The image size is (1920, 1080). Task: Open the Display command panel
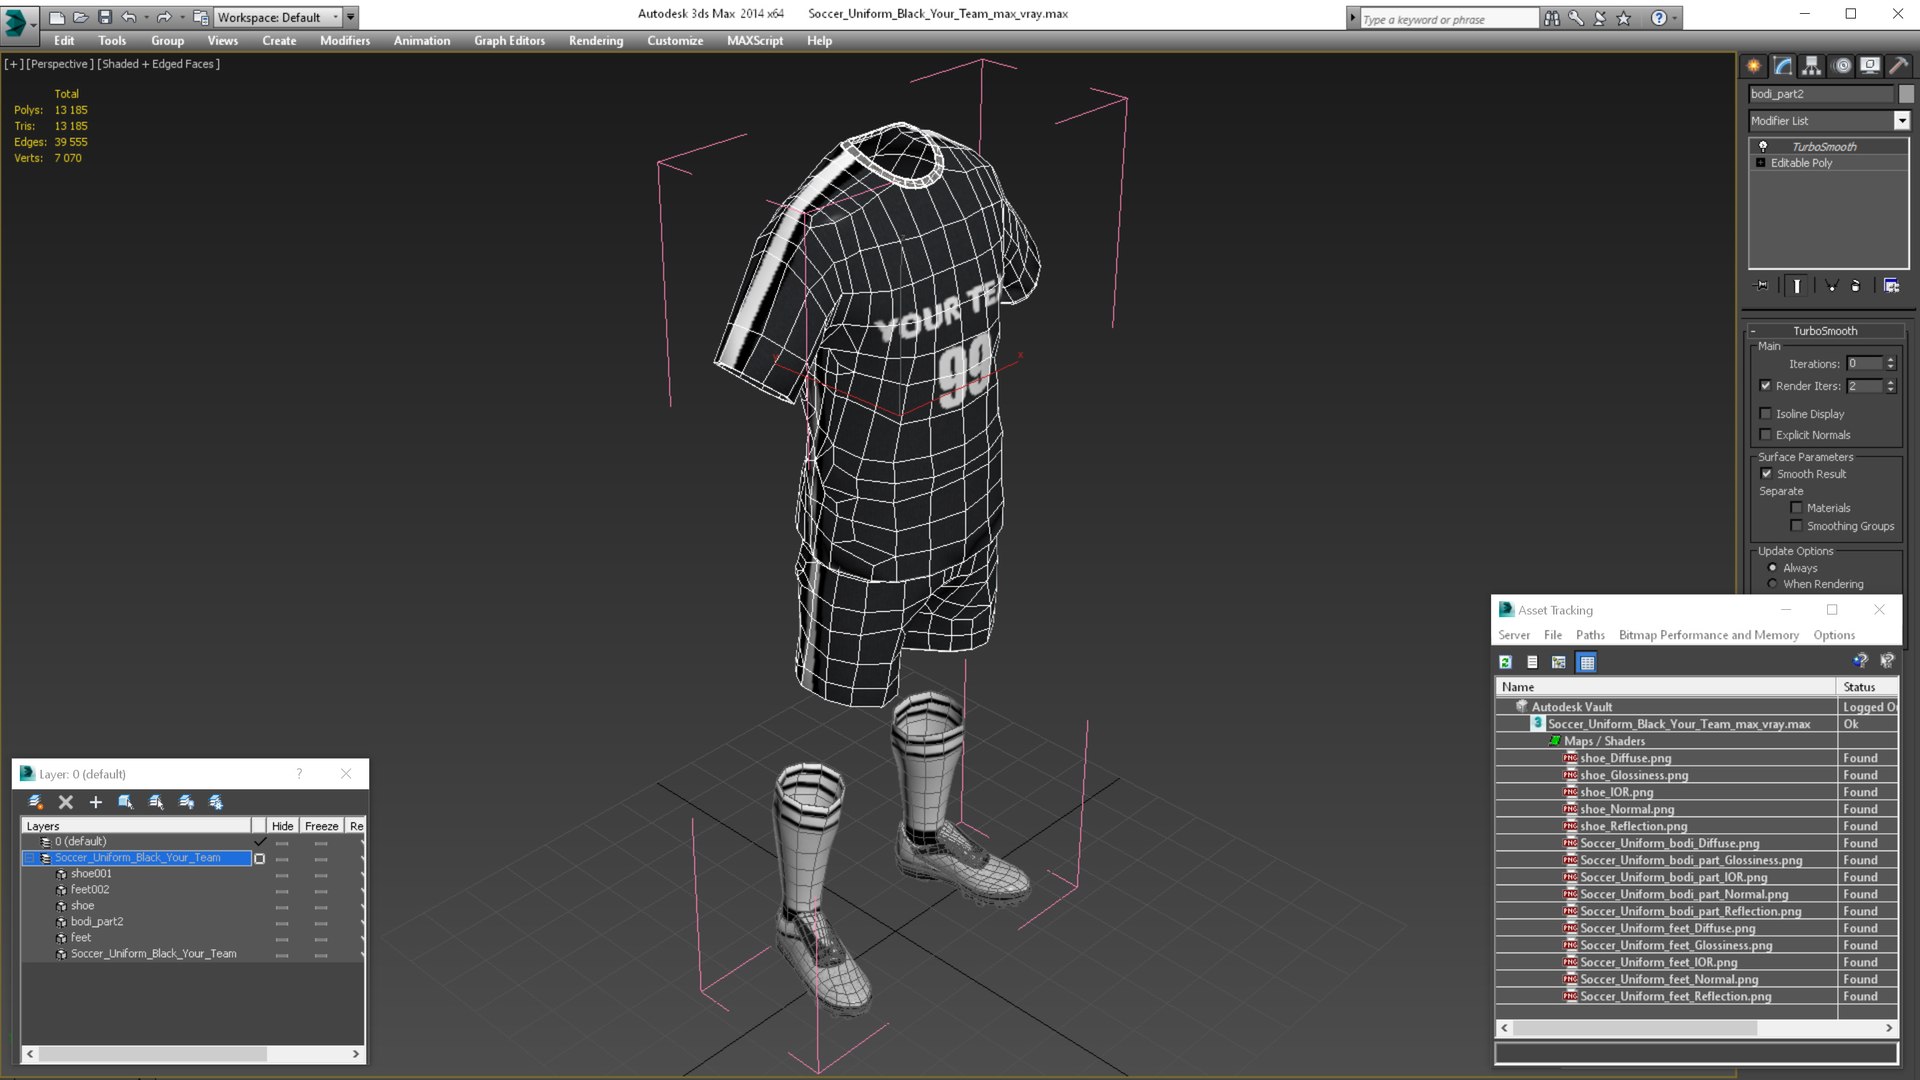pos(1870,66)
